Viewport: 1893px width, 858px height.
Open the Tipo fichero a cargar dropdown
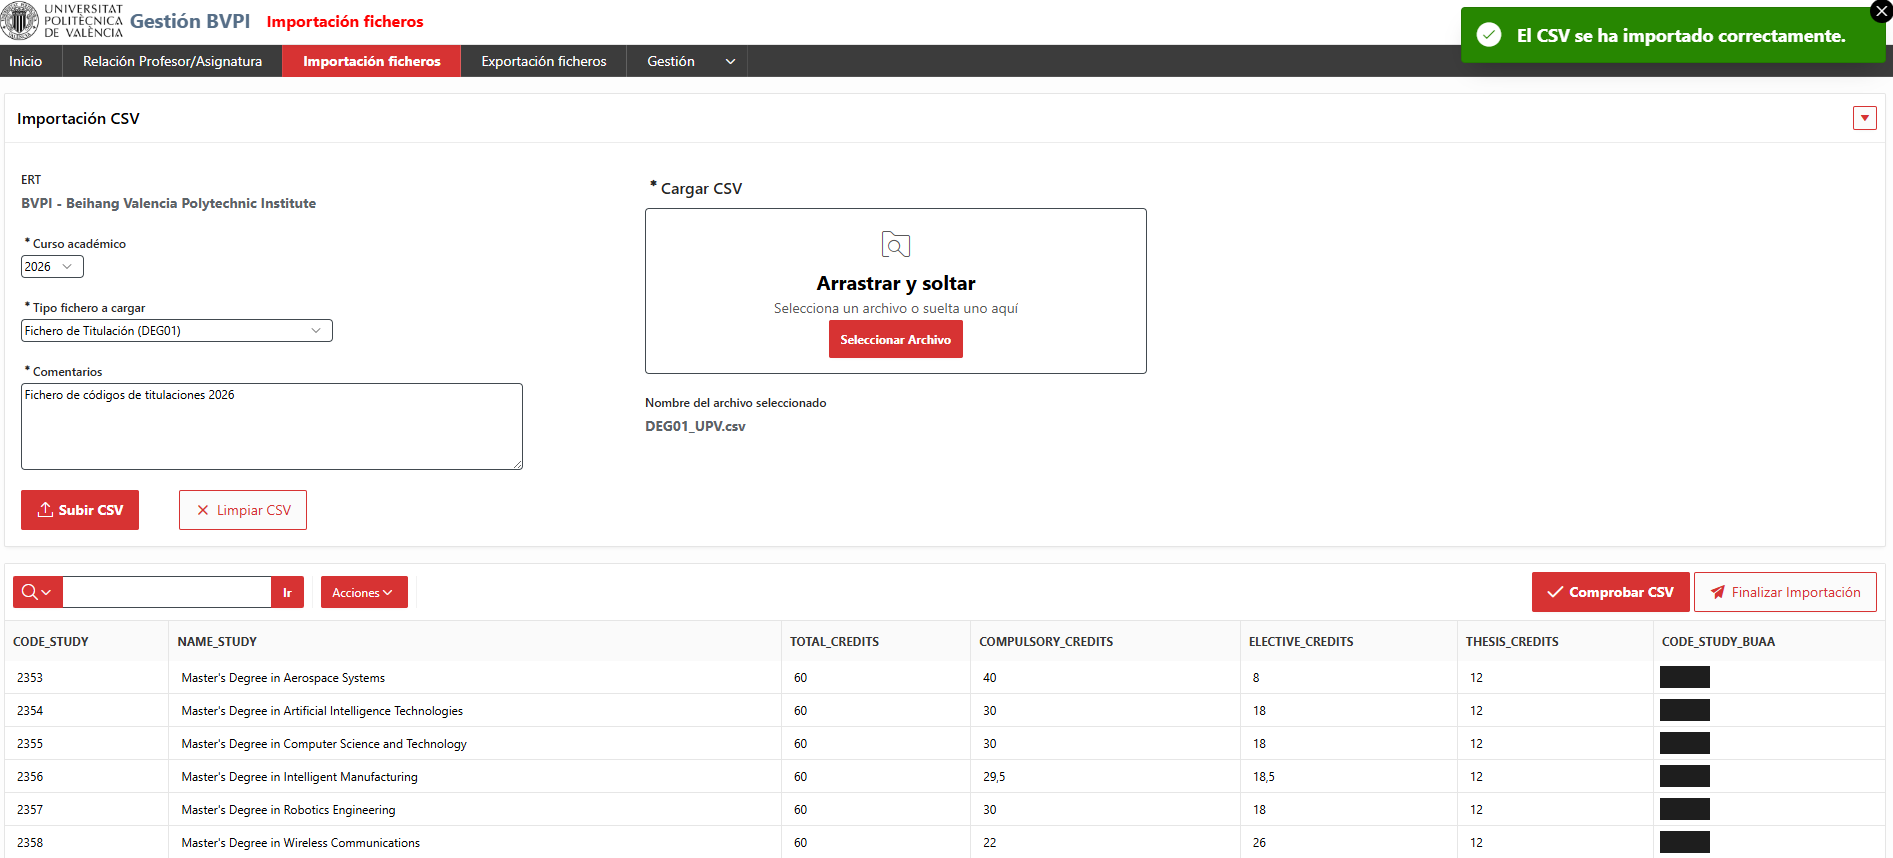point(176,331)
